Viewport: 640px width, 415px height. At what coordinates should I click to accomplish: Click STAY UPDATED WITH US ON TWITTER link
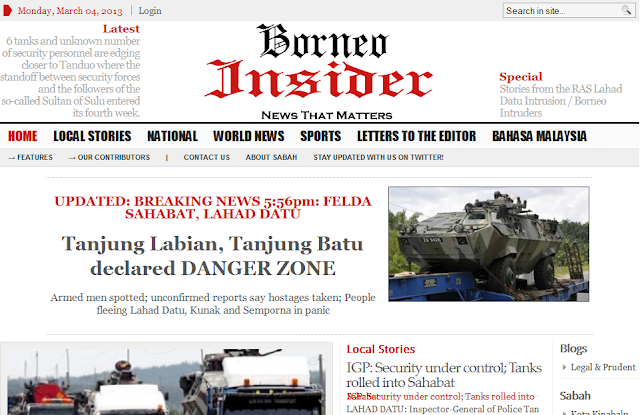coord(378,157)
